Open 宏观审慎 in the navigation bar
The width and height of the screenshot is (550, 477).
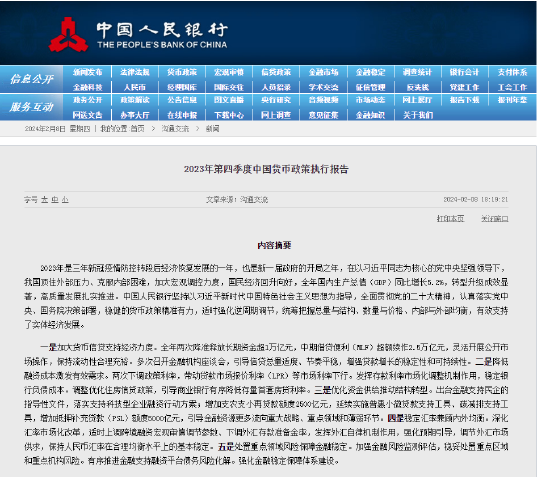(229, 72)
